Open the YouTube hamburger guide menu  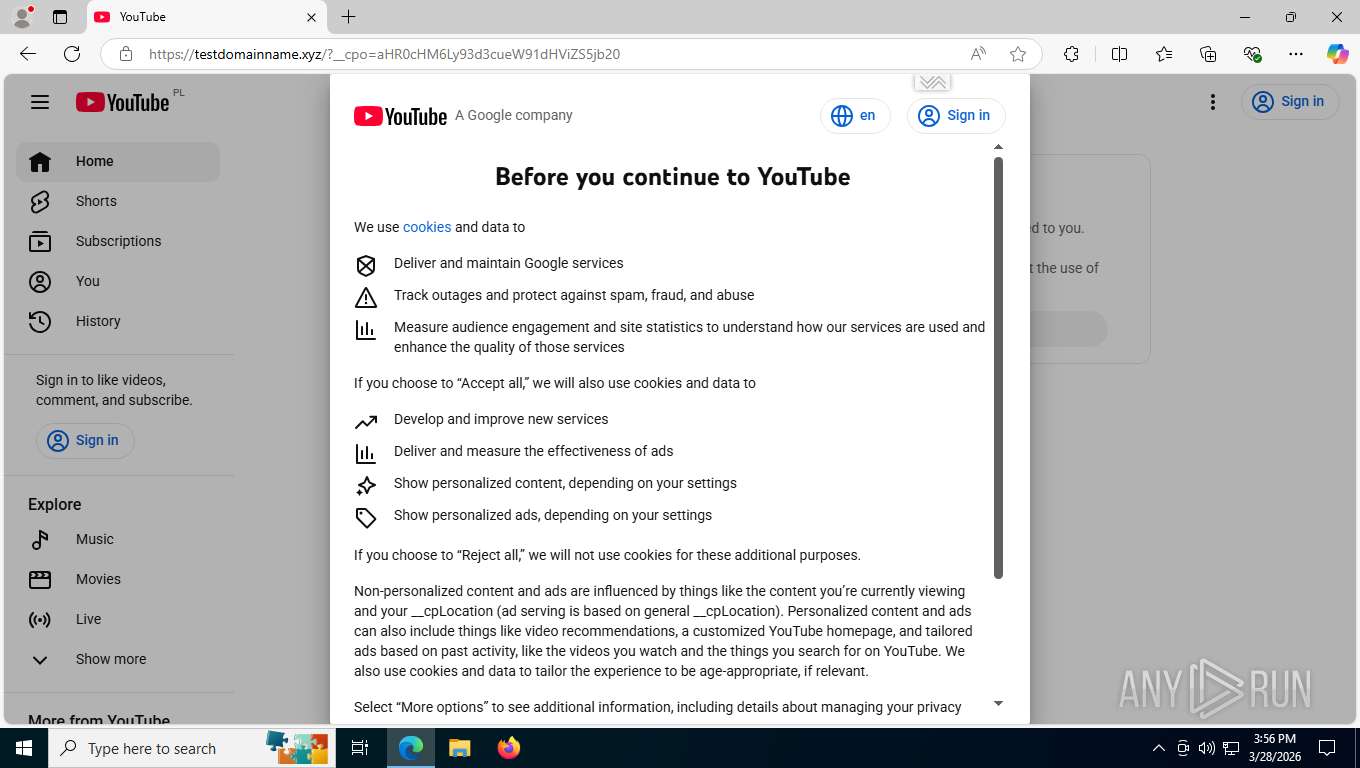40,102
